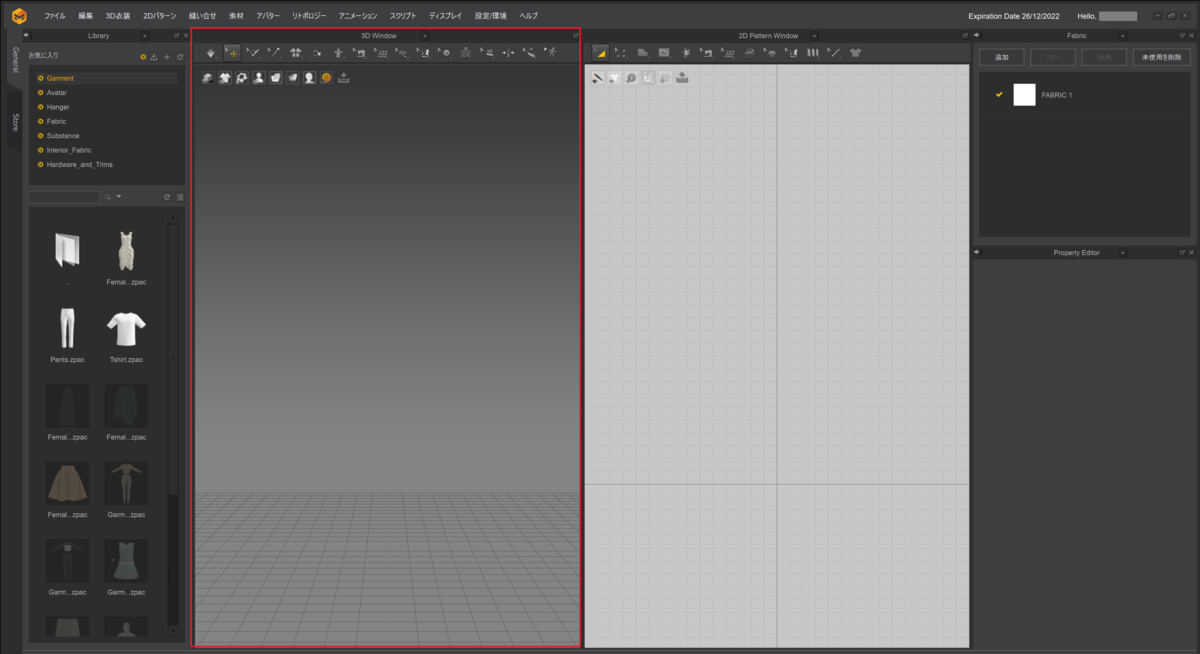This screenshot has width=1200, height=654.
Task: Select the pleats tool in 2D toolbar
Action: 812,53
